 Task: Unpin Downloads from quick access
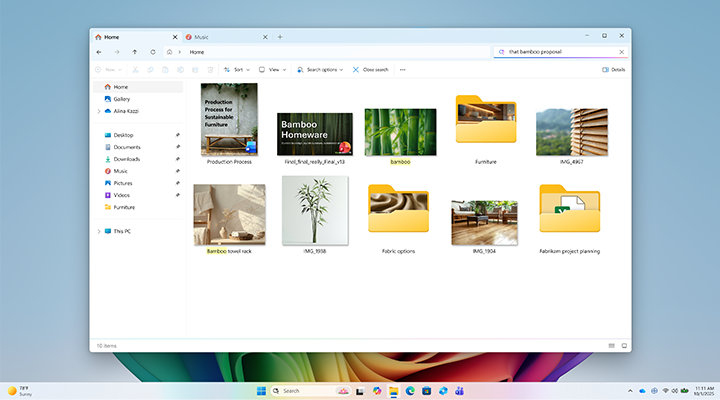[x=178, y=159]
